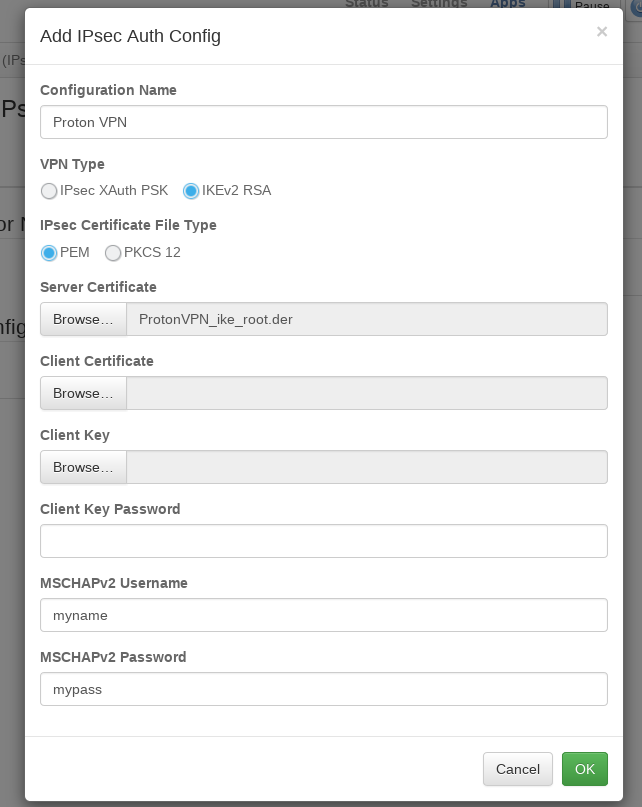Browse for the Server Certificate file
Viewport: 642px width, 807px height.
tap(83, 319)
